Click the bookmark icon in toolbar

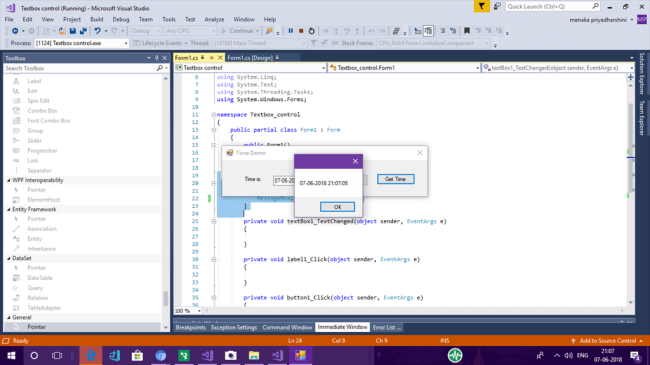[466, 31]
